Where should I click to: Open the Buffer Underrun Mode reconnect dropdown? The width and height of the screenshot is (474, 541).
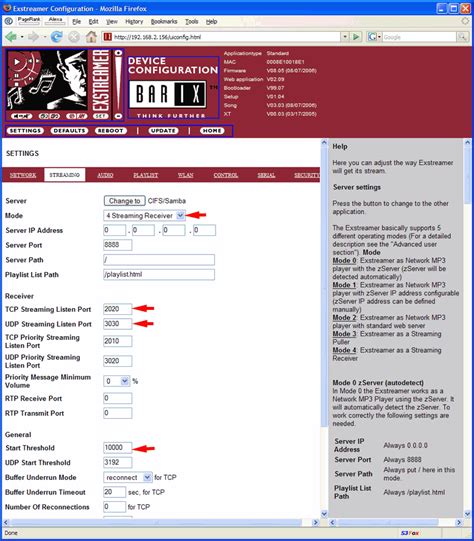[x=128, y=477]
